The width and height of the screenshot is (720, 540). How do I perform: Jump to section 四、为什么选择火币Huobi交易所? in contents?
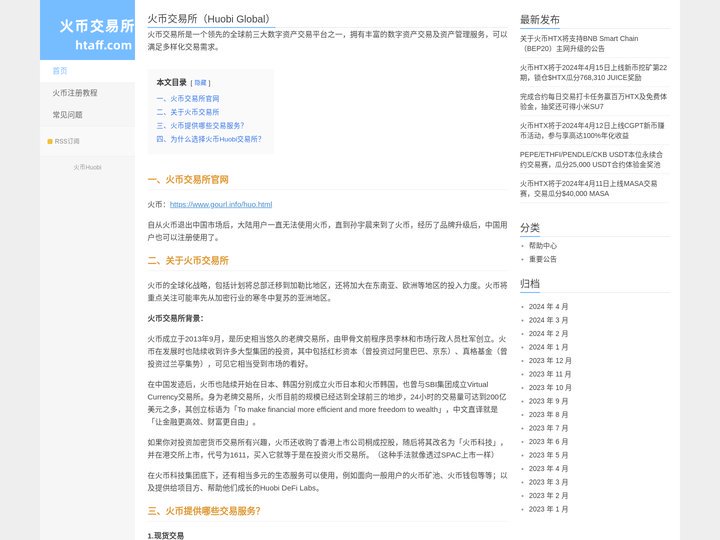click(209, 139)
